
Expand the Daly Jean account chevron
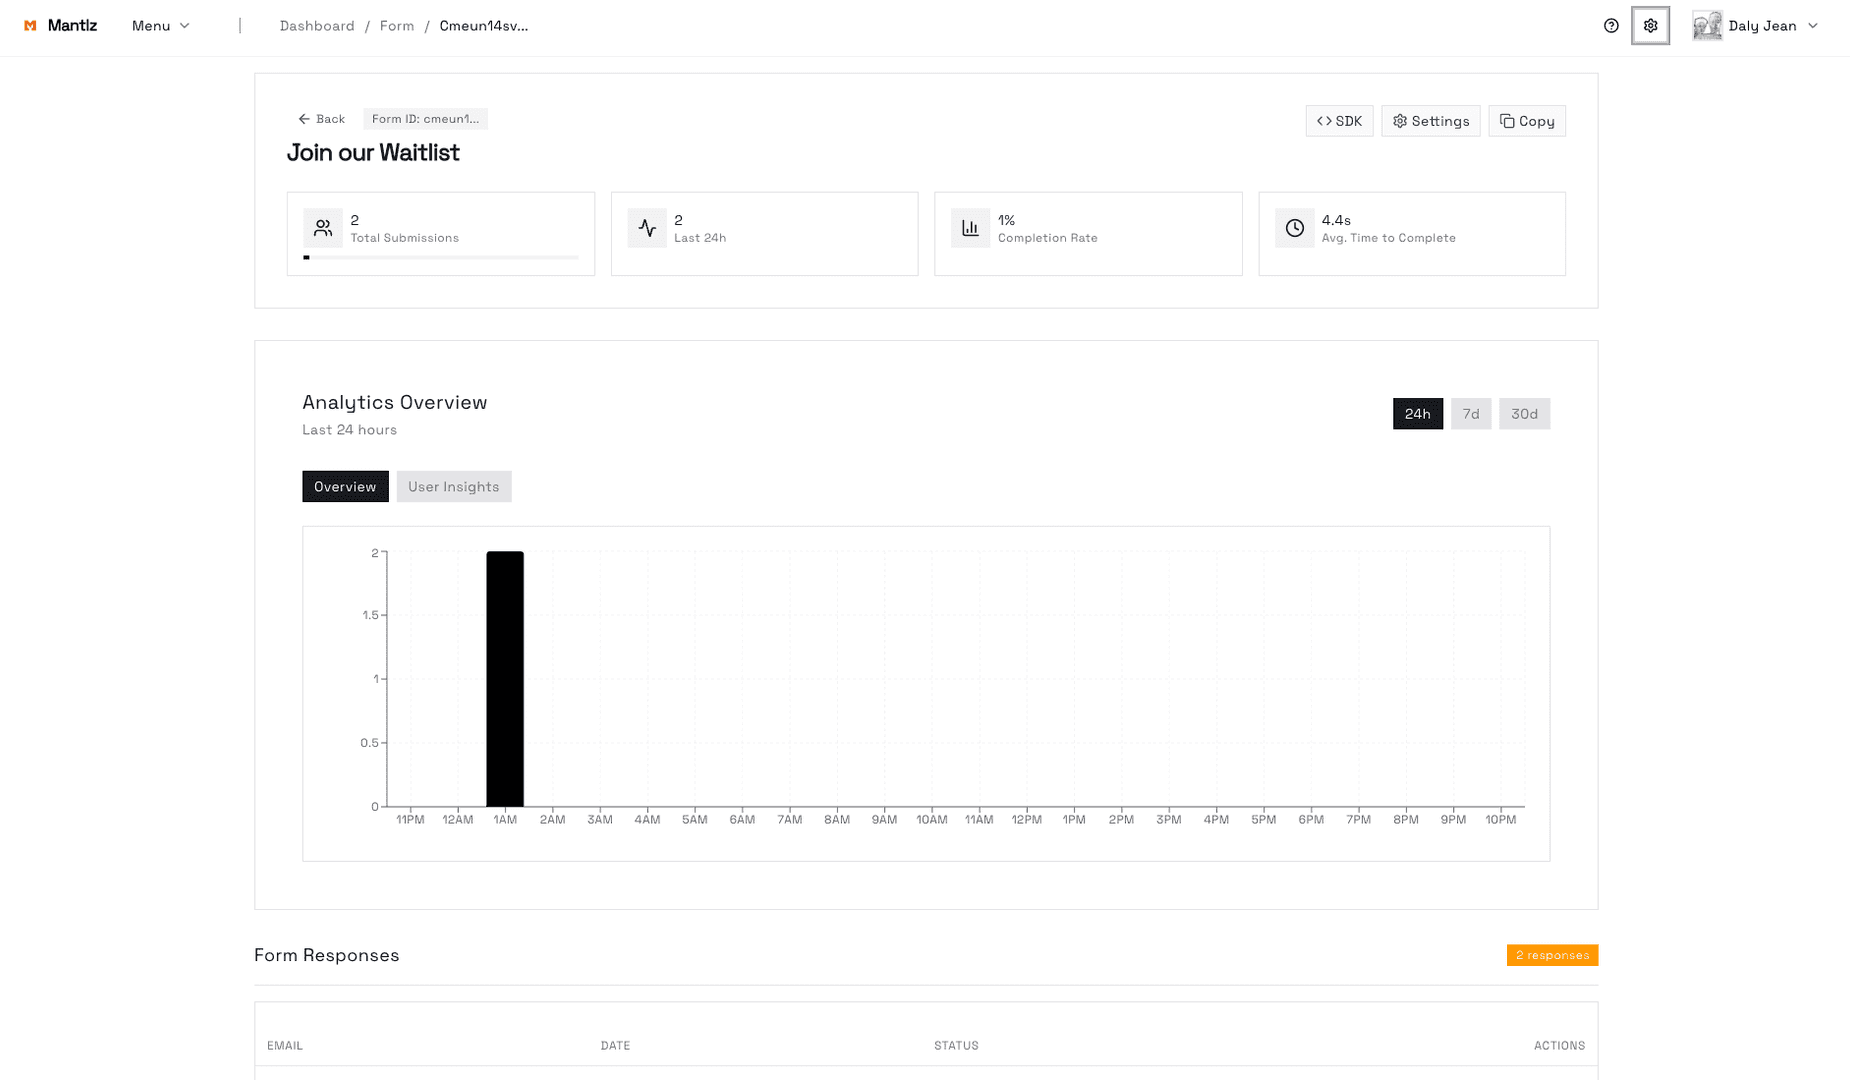click(x=1812, y=26)
